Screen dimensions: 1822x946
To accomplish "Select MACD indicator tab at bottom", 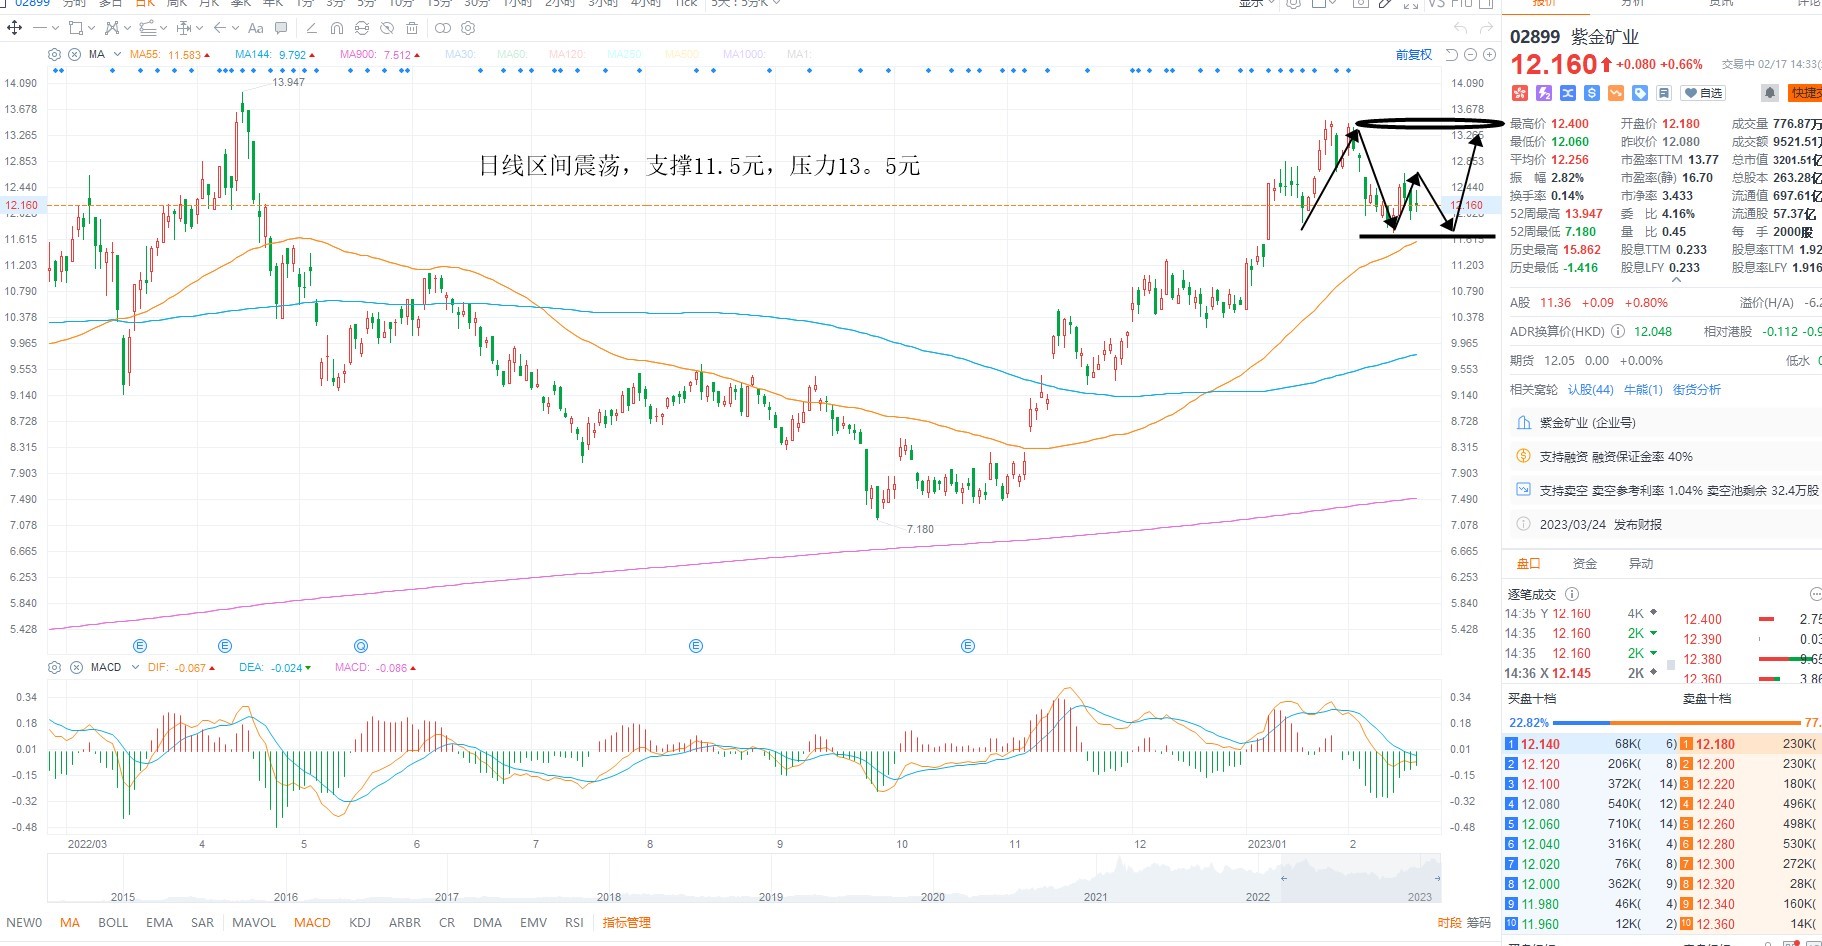I will pyautogui.click(x=312, y=923).
